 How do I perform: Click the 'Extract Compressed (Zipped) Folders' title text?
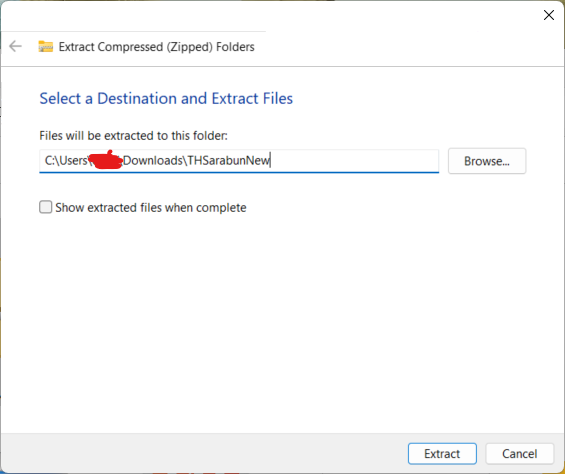tap(156, 47)
